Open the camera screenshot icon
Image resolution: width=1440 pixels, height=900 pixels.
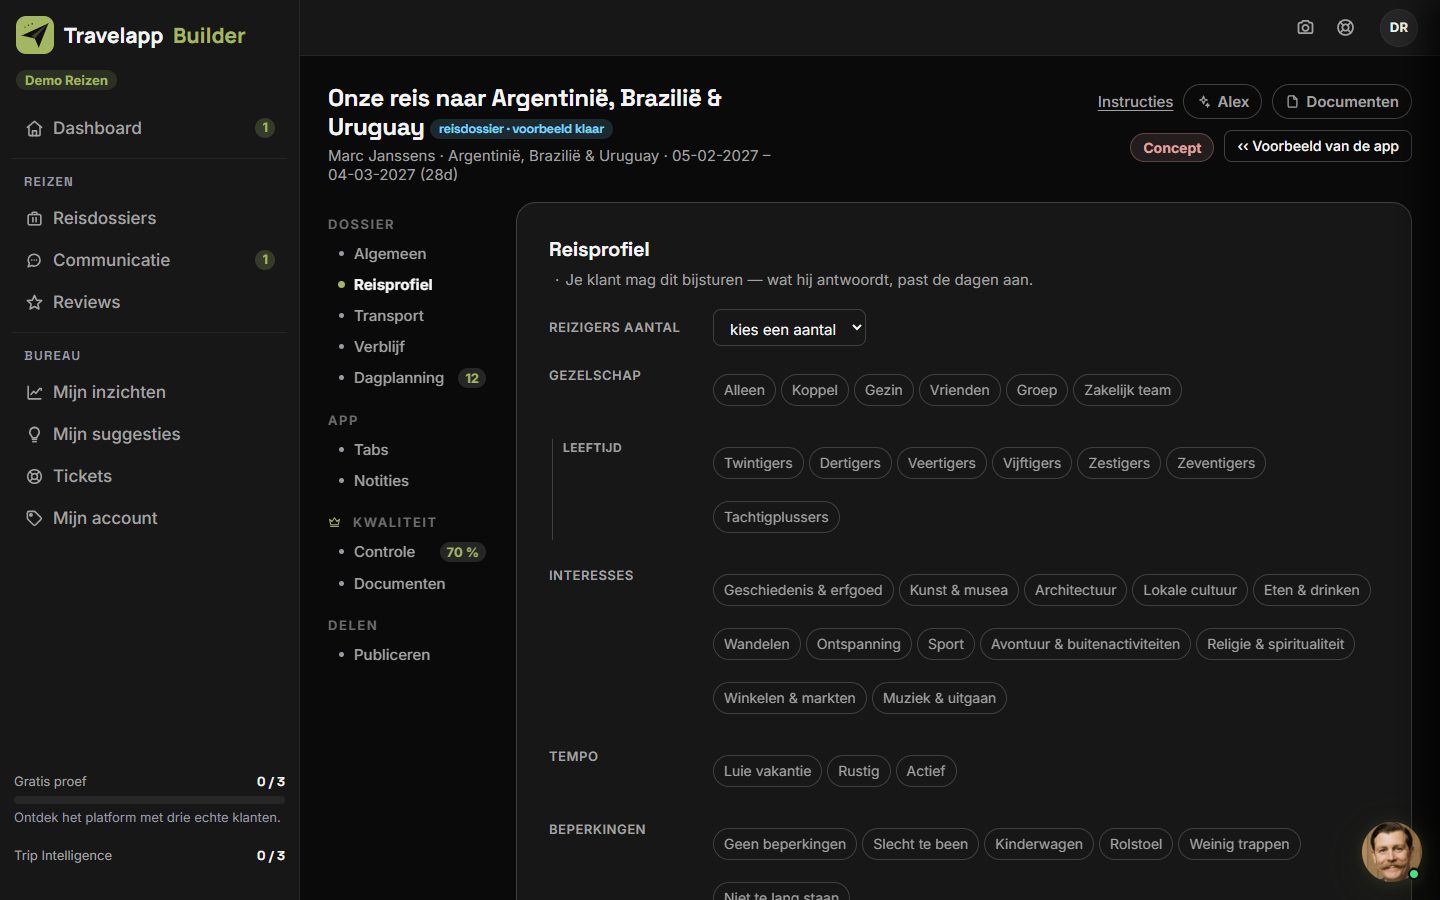click(x=1305, y=28)
